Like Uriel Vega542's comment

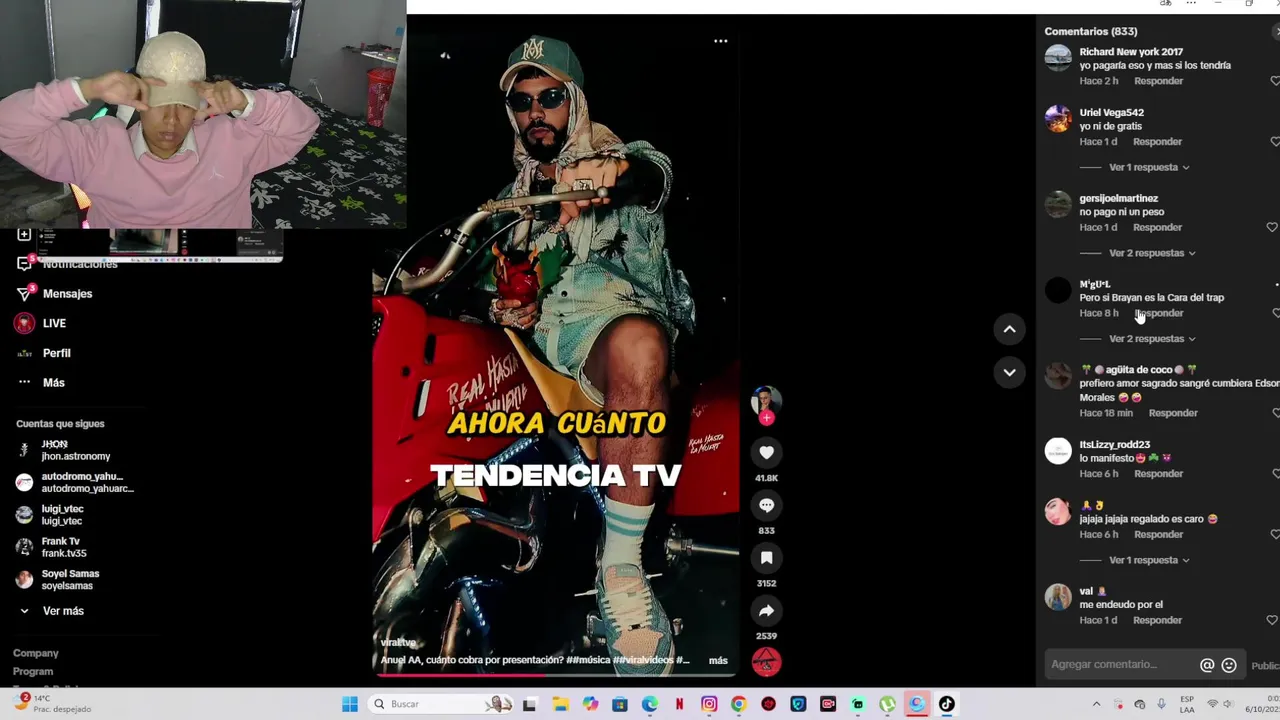(1274, 141)
